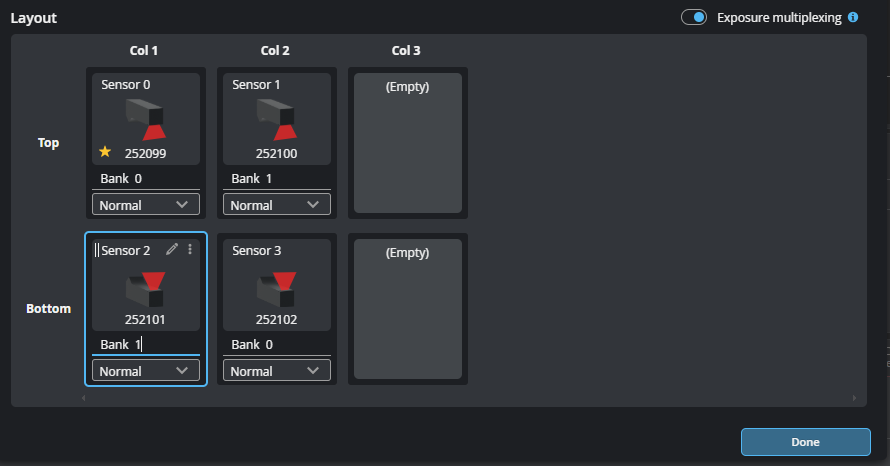Click the Sensor 2 camera icon
This screenshot has height=466, width=890.
coord(146,286)
